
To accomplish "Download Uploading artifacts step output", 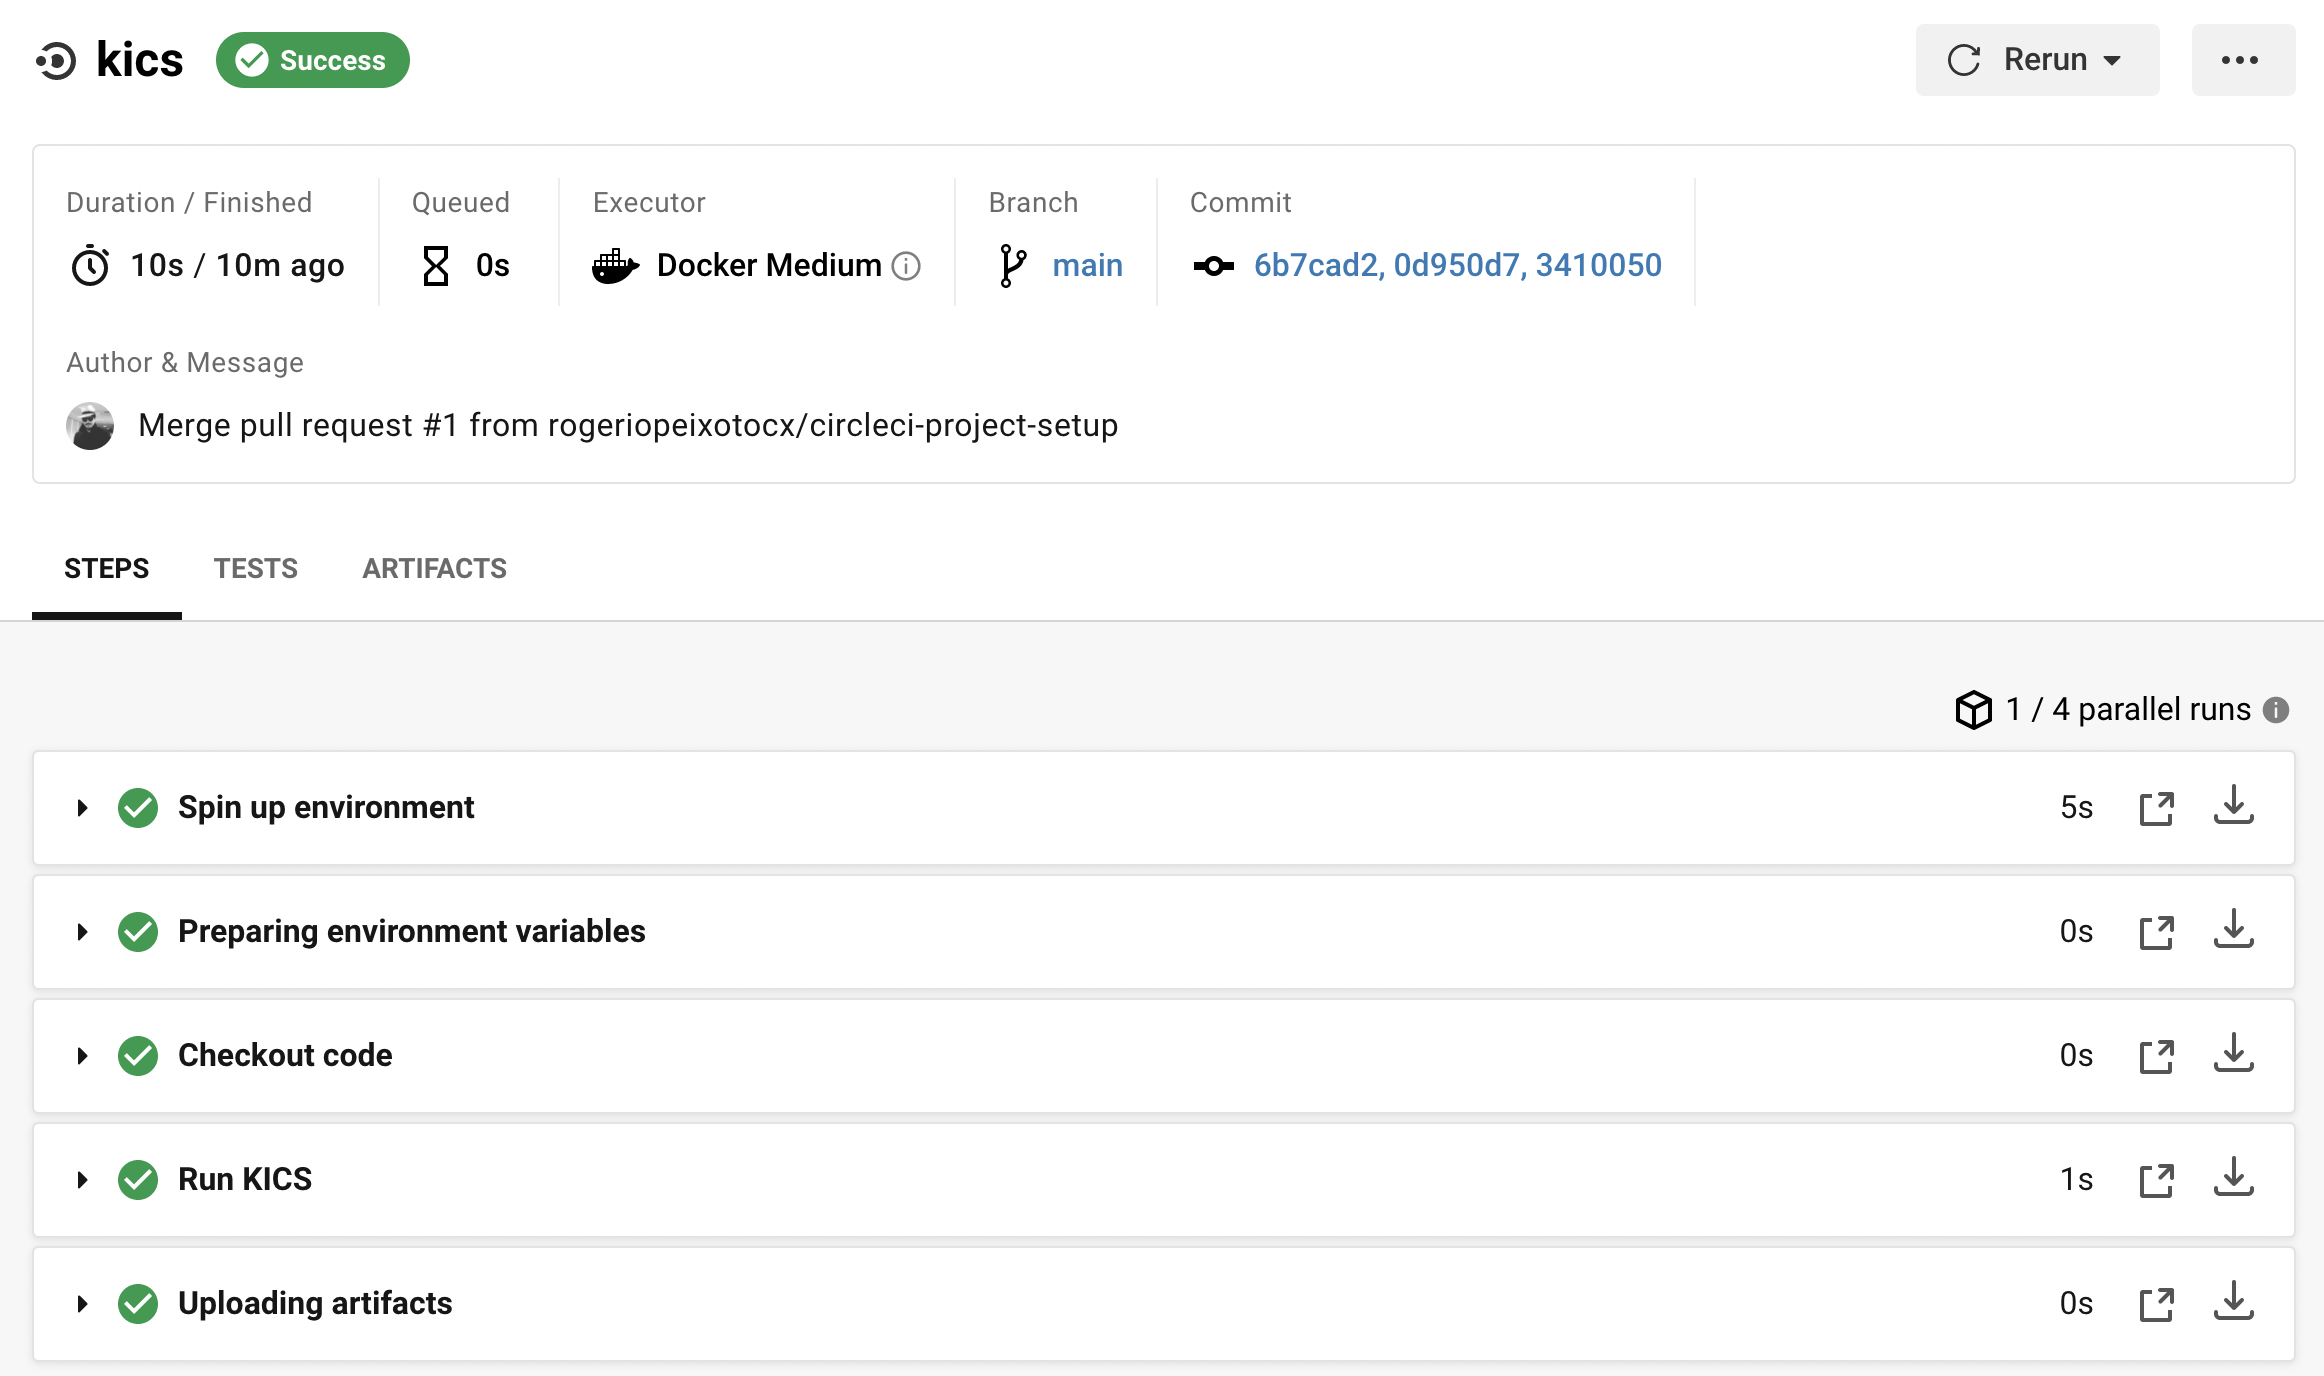I will (x=2233, y=1302).
